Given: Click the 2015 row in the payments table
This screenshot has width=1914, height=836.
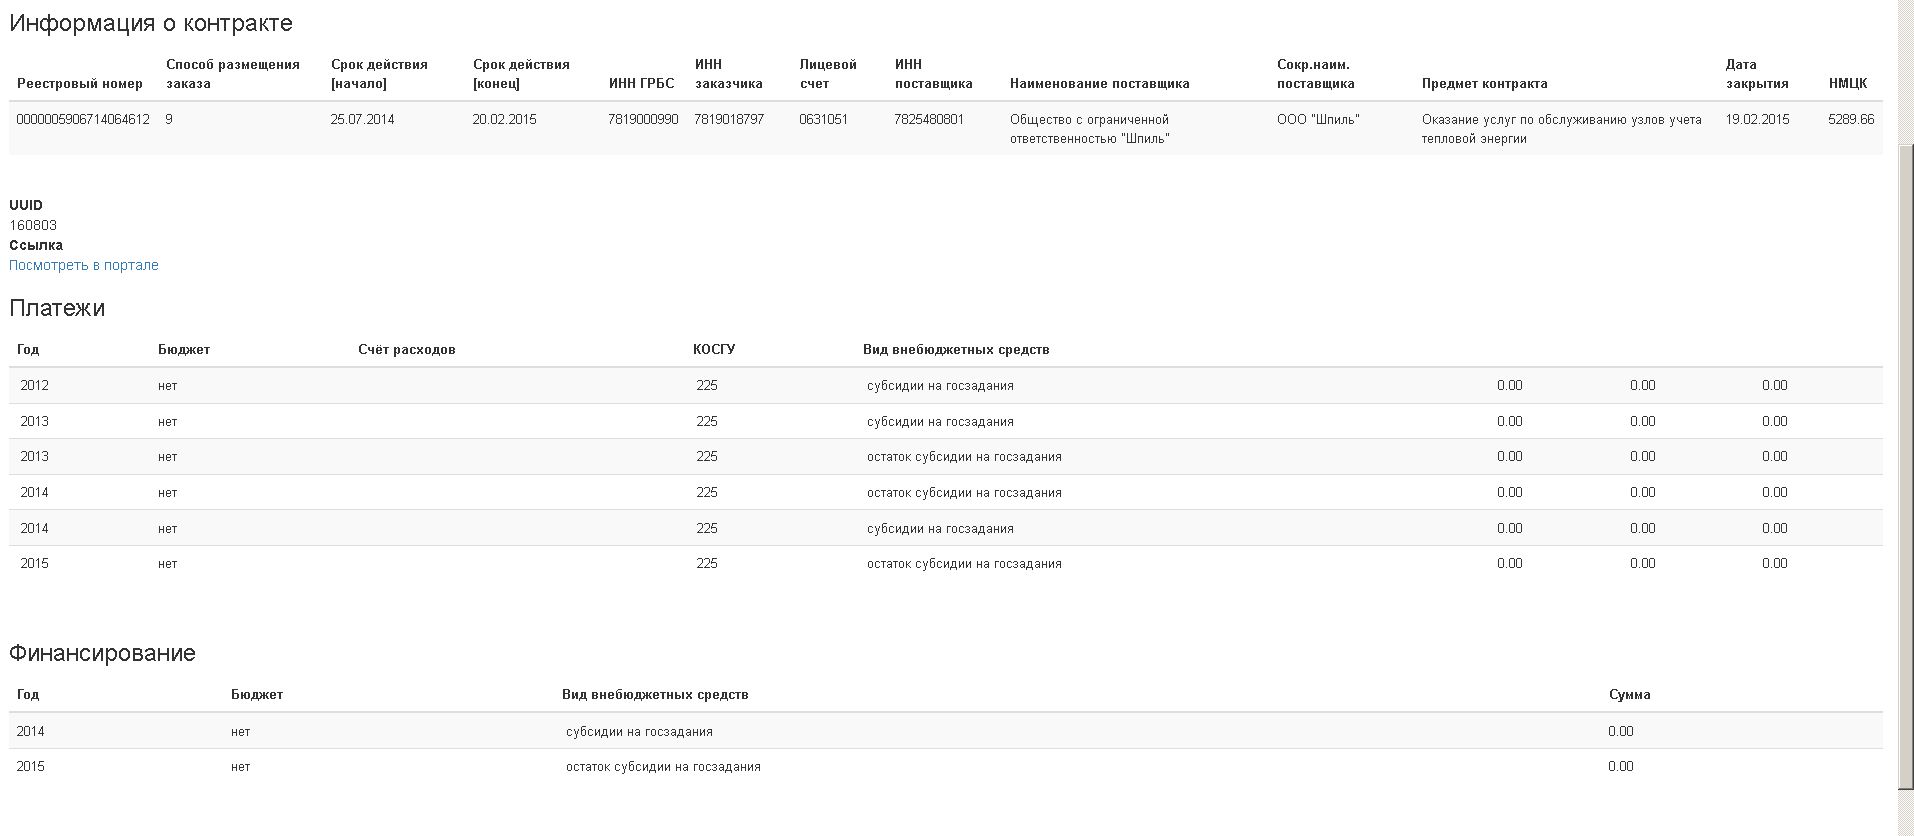Looking at the screenshot, I should click(34, 564).
